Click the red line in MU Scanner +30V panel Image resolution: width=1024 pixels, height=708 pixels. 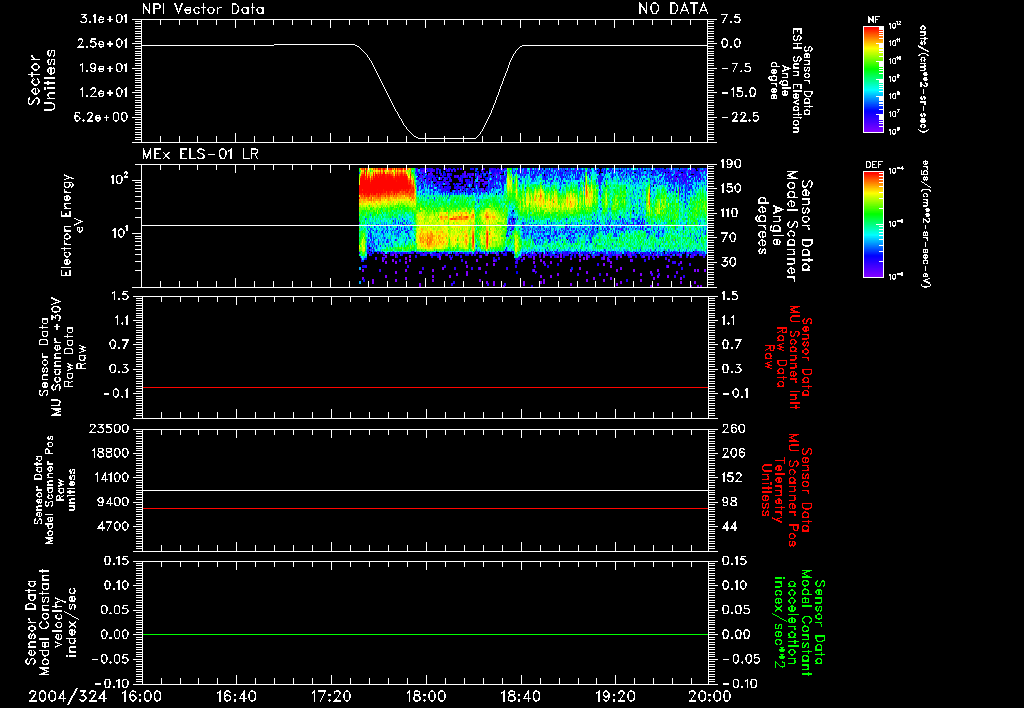point(425,387)
